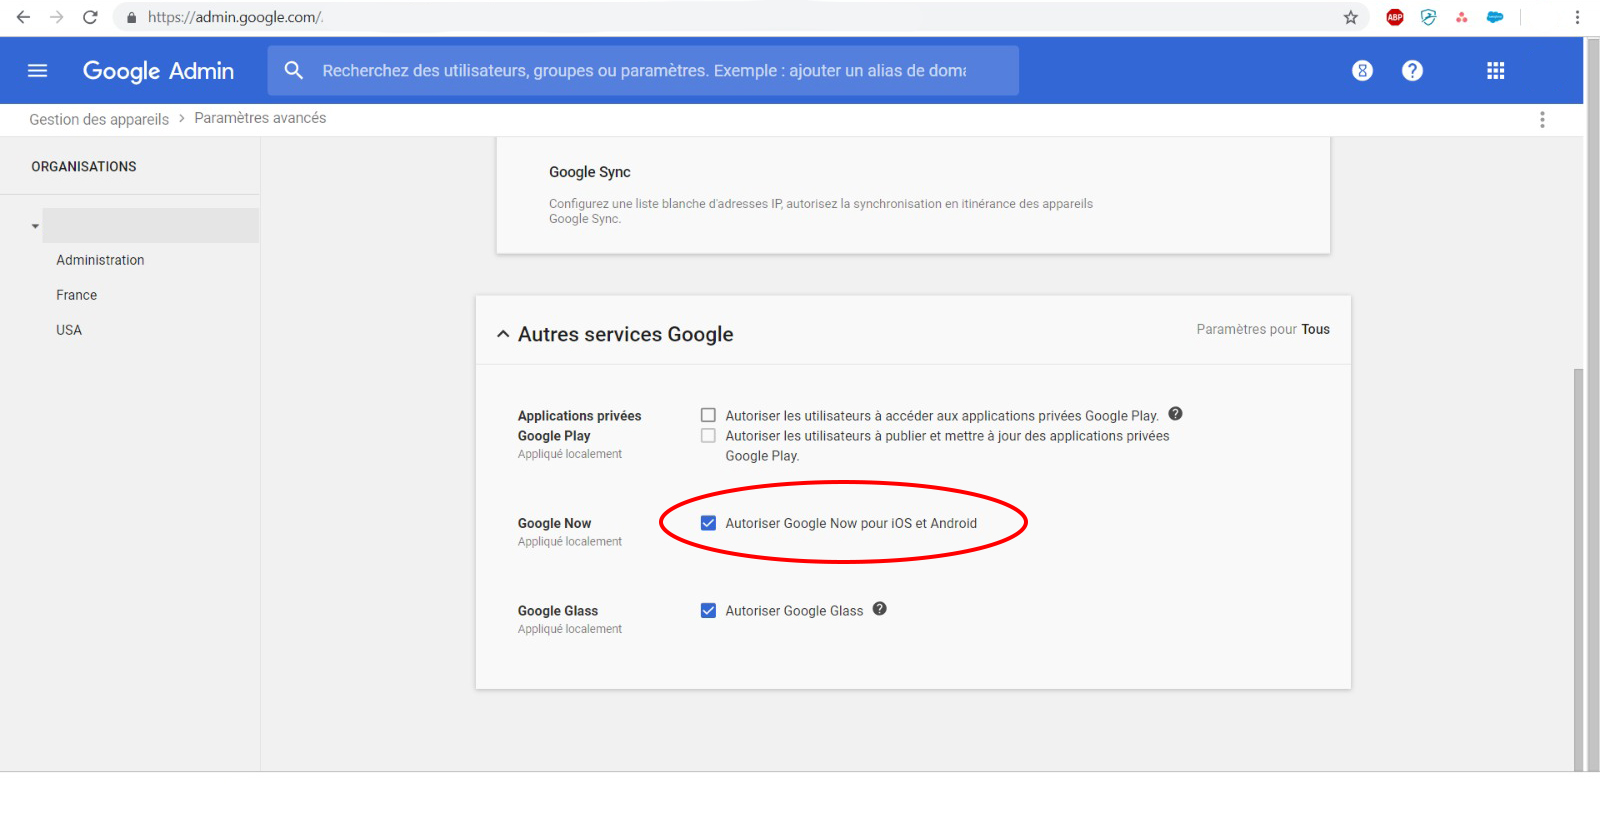1600x826 pixels.
Task: Click the Paramètres avancés breadcrumb
Action: click(x=260, y=118)
